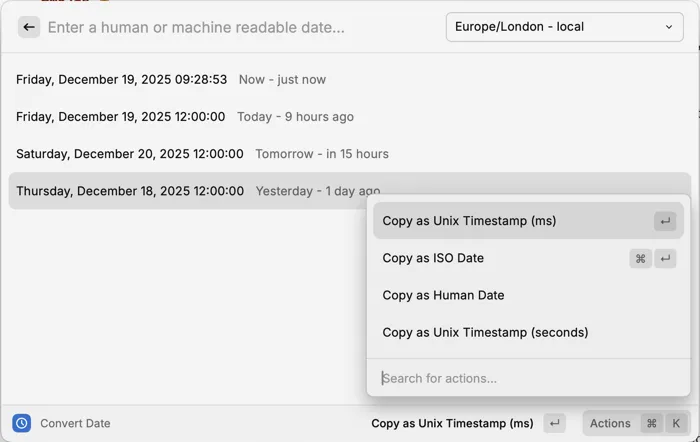Click the Return key icon beside Unix Timestamp (ms)
The image size is (700, 442).
pos(665,221)
